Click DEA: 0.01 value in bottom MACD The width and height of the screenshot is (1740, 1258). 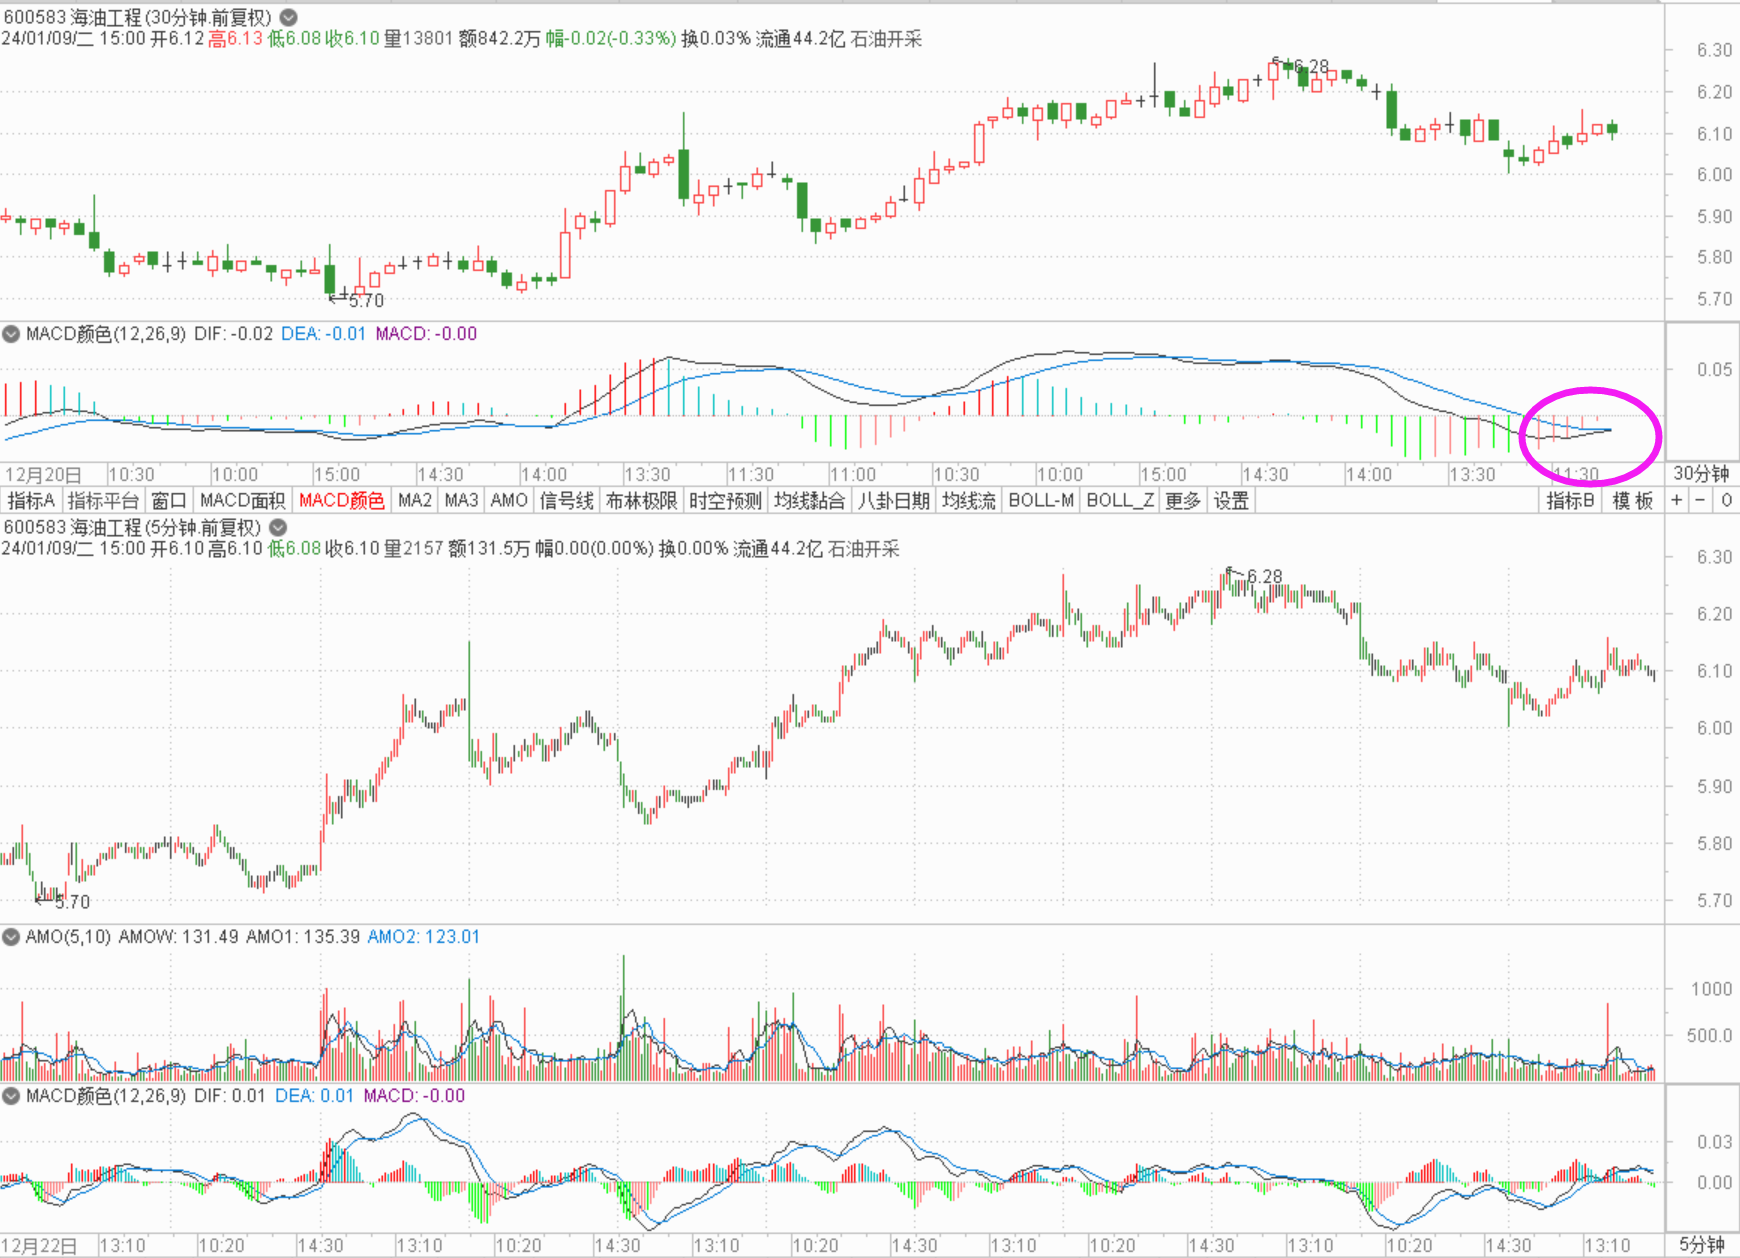pos(314,1096)
